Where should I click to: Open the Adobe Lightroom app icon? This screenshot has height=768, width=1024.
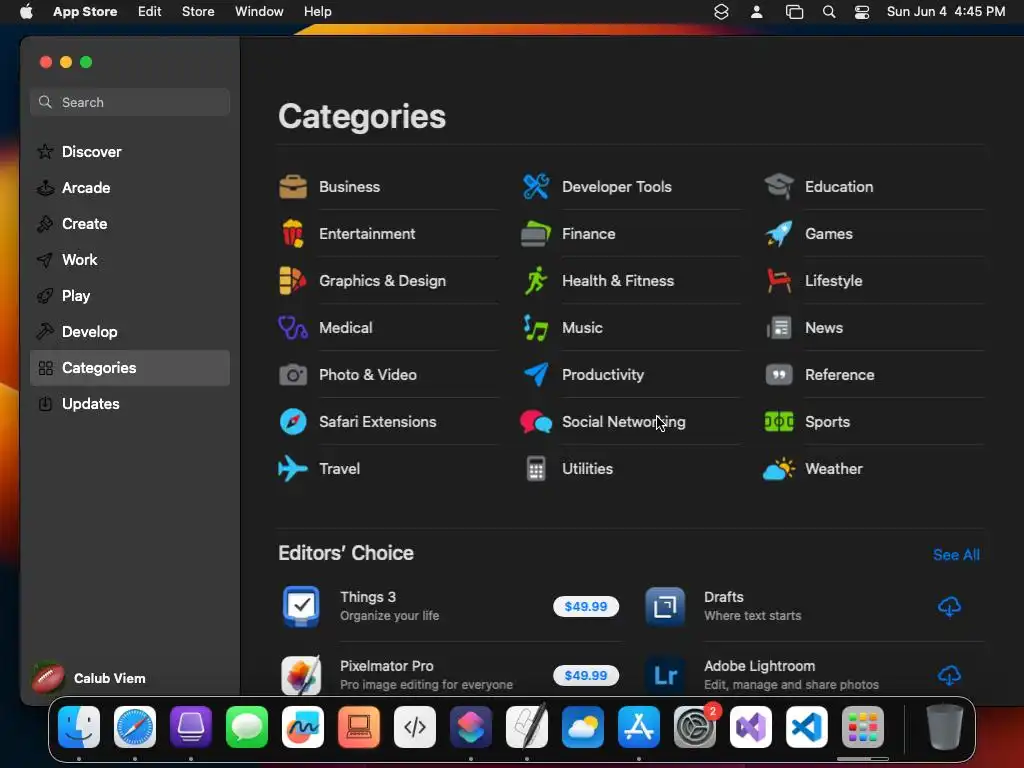(x=665, y=675)
